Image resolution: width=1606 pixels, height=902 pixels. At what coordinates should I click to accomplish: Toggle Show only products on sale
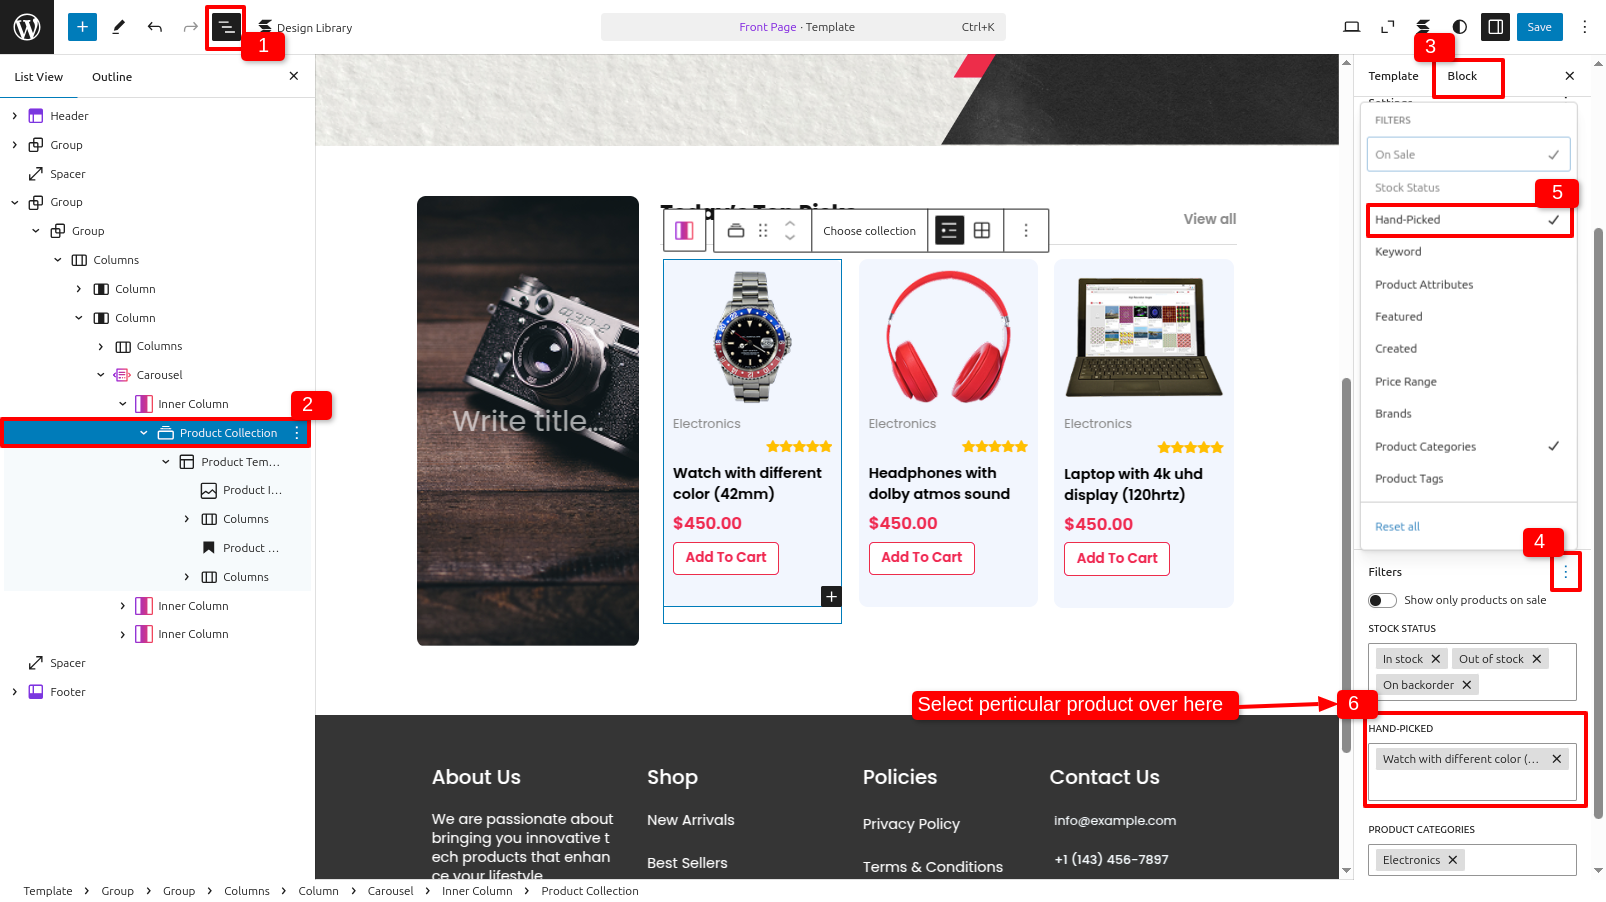1382,600
